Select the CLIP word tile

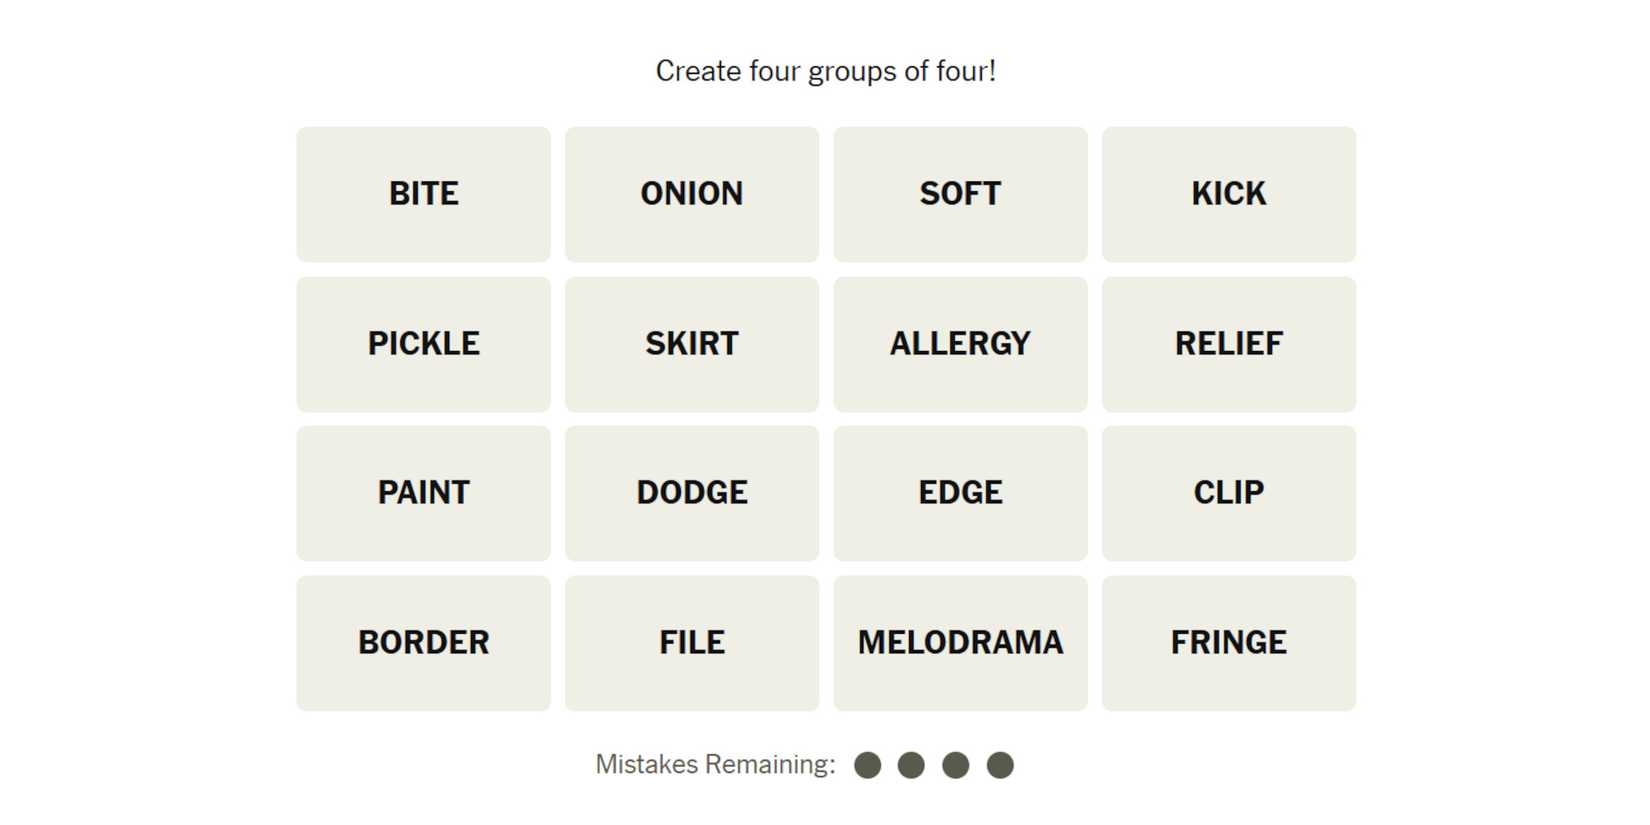tap(1228, 493)
